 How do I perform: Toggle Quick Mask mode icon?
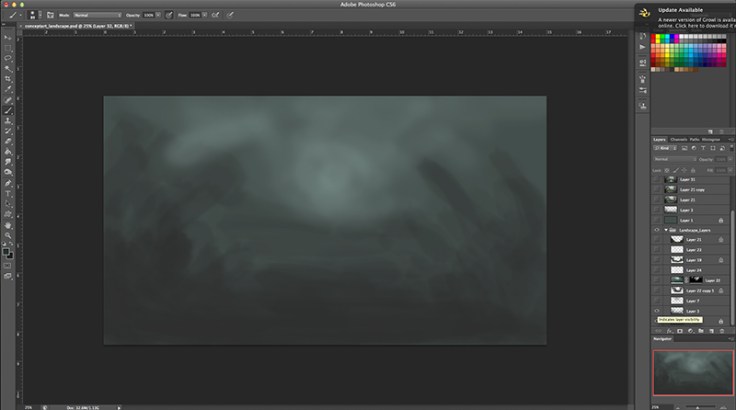[8, 266]
